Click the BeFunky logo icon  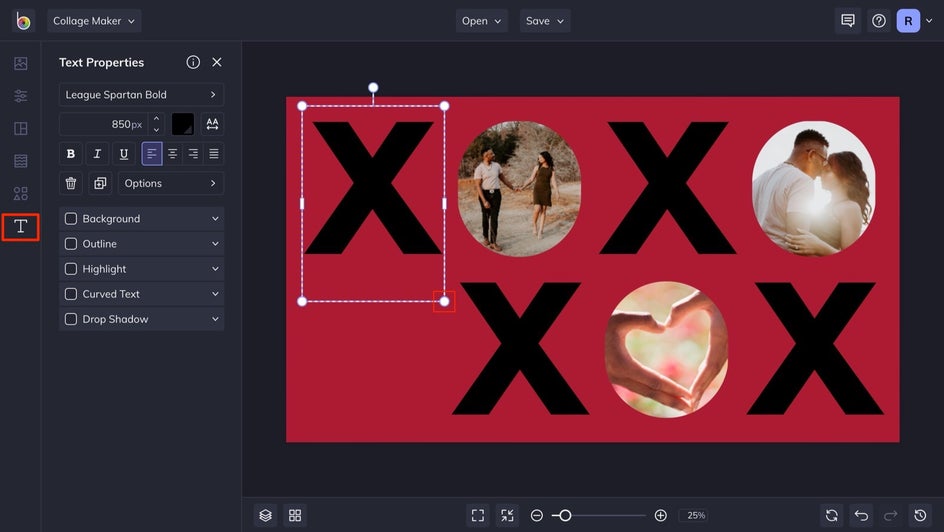(x=23, y=21)
